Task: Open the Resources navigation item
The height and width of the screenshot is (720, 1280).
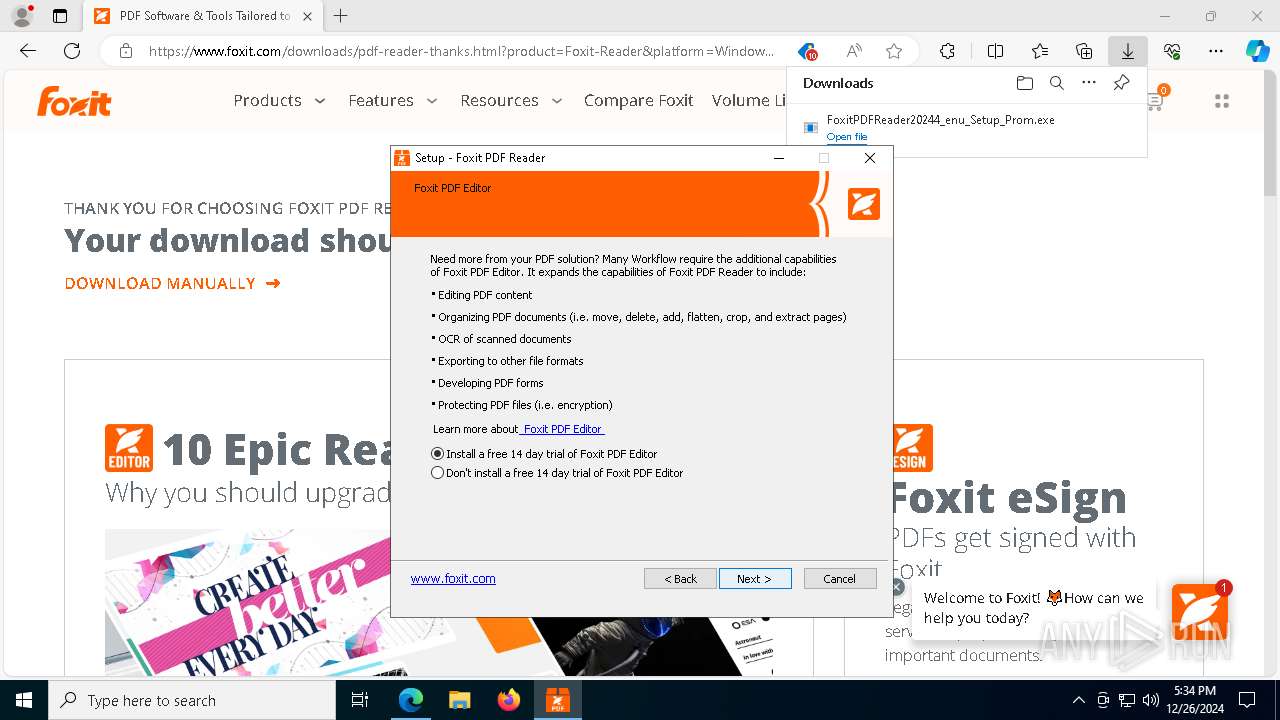Action: [499, 100]
